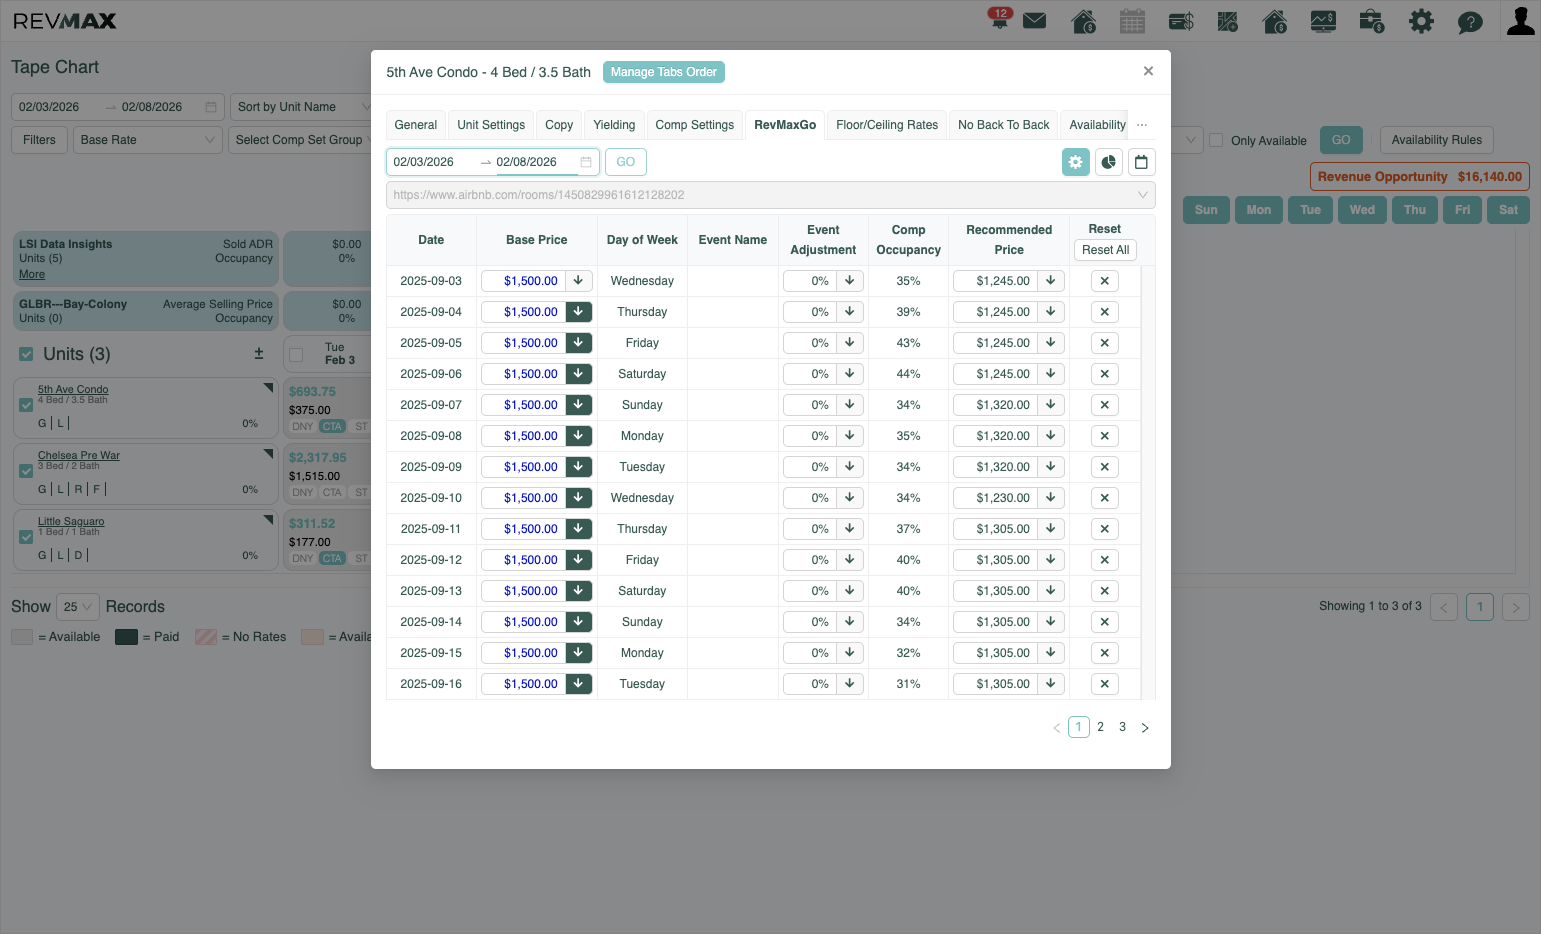This screenshot has height=934, width=1541.
Task: Switch to the Floor/Ceiling Rates tab
Action: pos(887,125)
